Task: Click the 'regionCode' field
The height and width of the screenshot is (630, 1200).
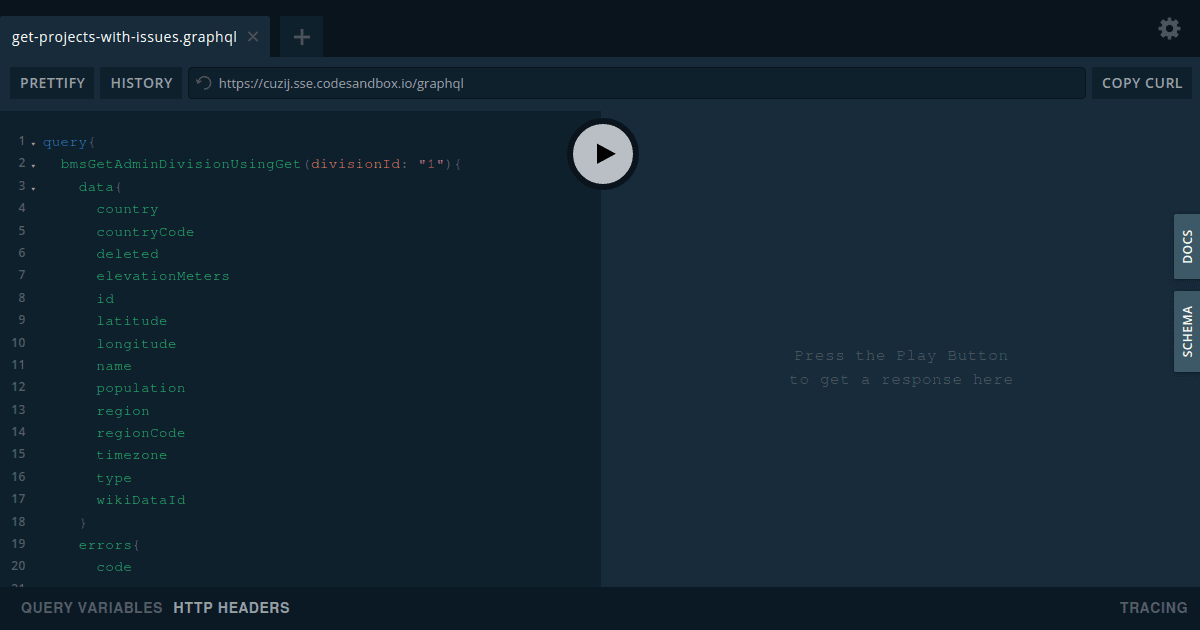Action: (x=141, y=433)
